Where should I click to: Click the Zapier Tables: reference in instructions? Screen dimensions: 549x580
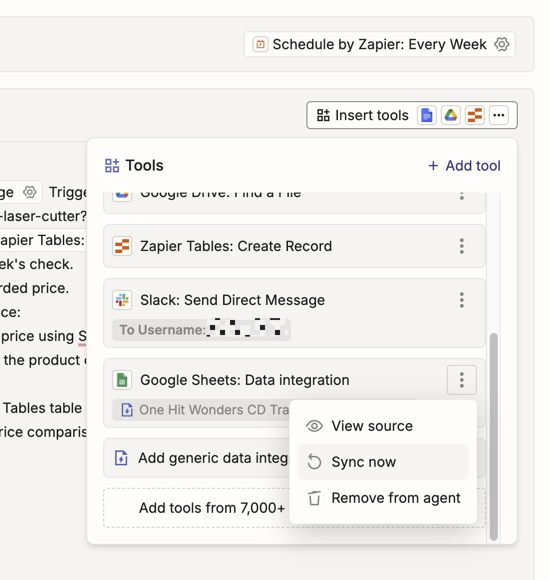42,240
